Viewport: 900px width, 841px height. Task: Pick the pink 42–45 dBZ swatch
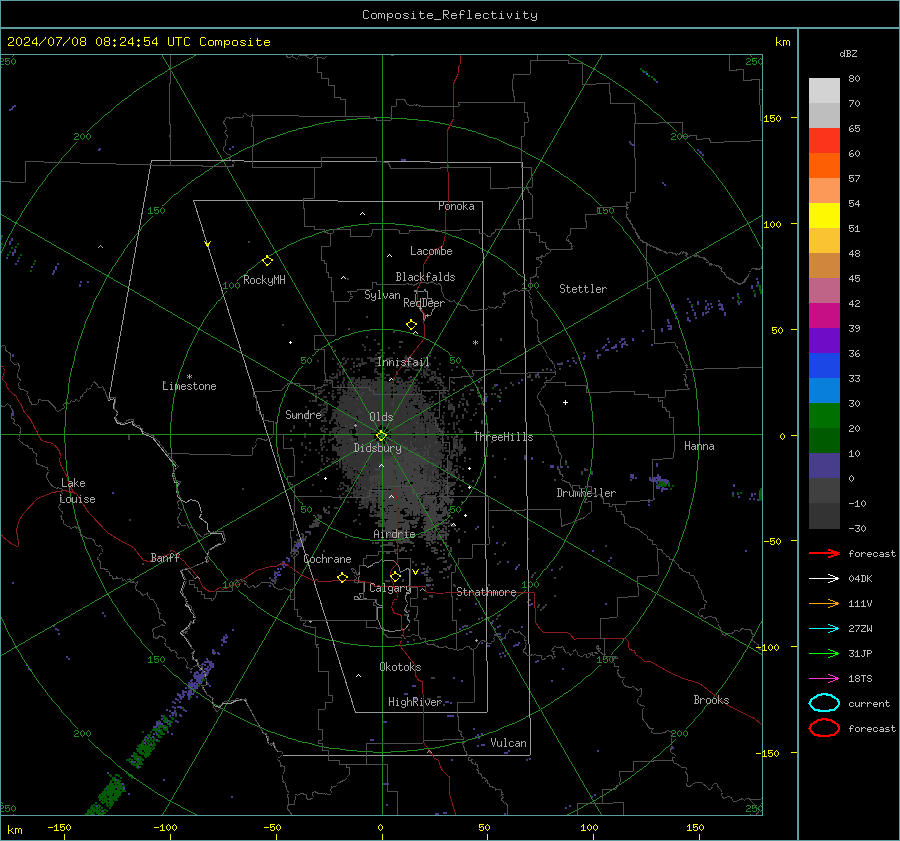[x=824, y=290]
